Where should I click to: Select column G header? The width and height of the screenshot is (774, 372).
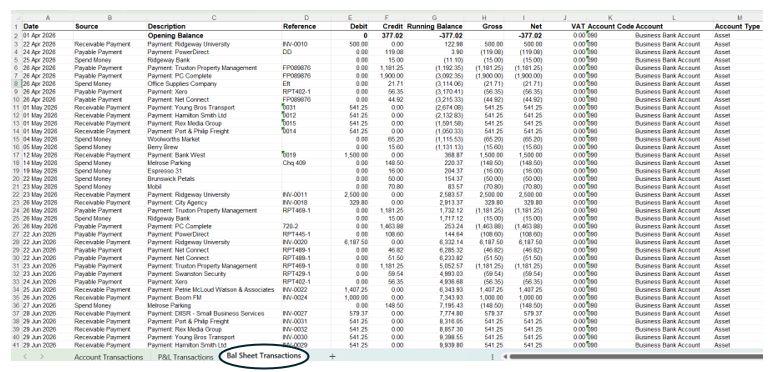(x=434, y=18)
